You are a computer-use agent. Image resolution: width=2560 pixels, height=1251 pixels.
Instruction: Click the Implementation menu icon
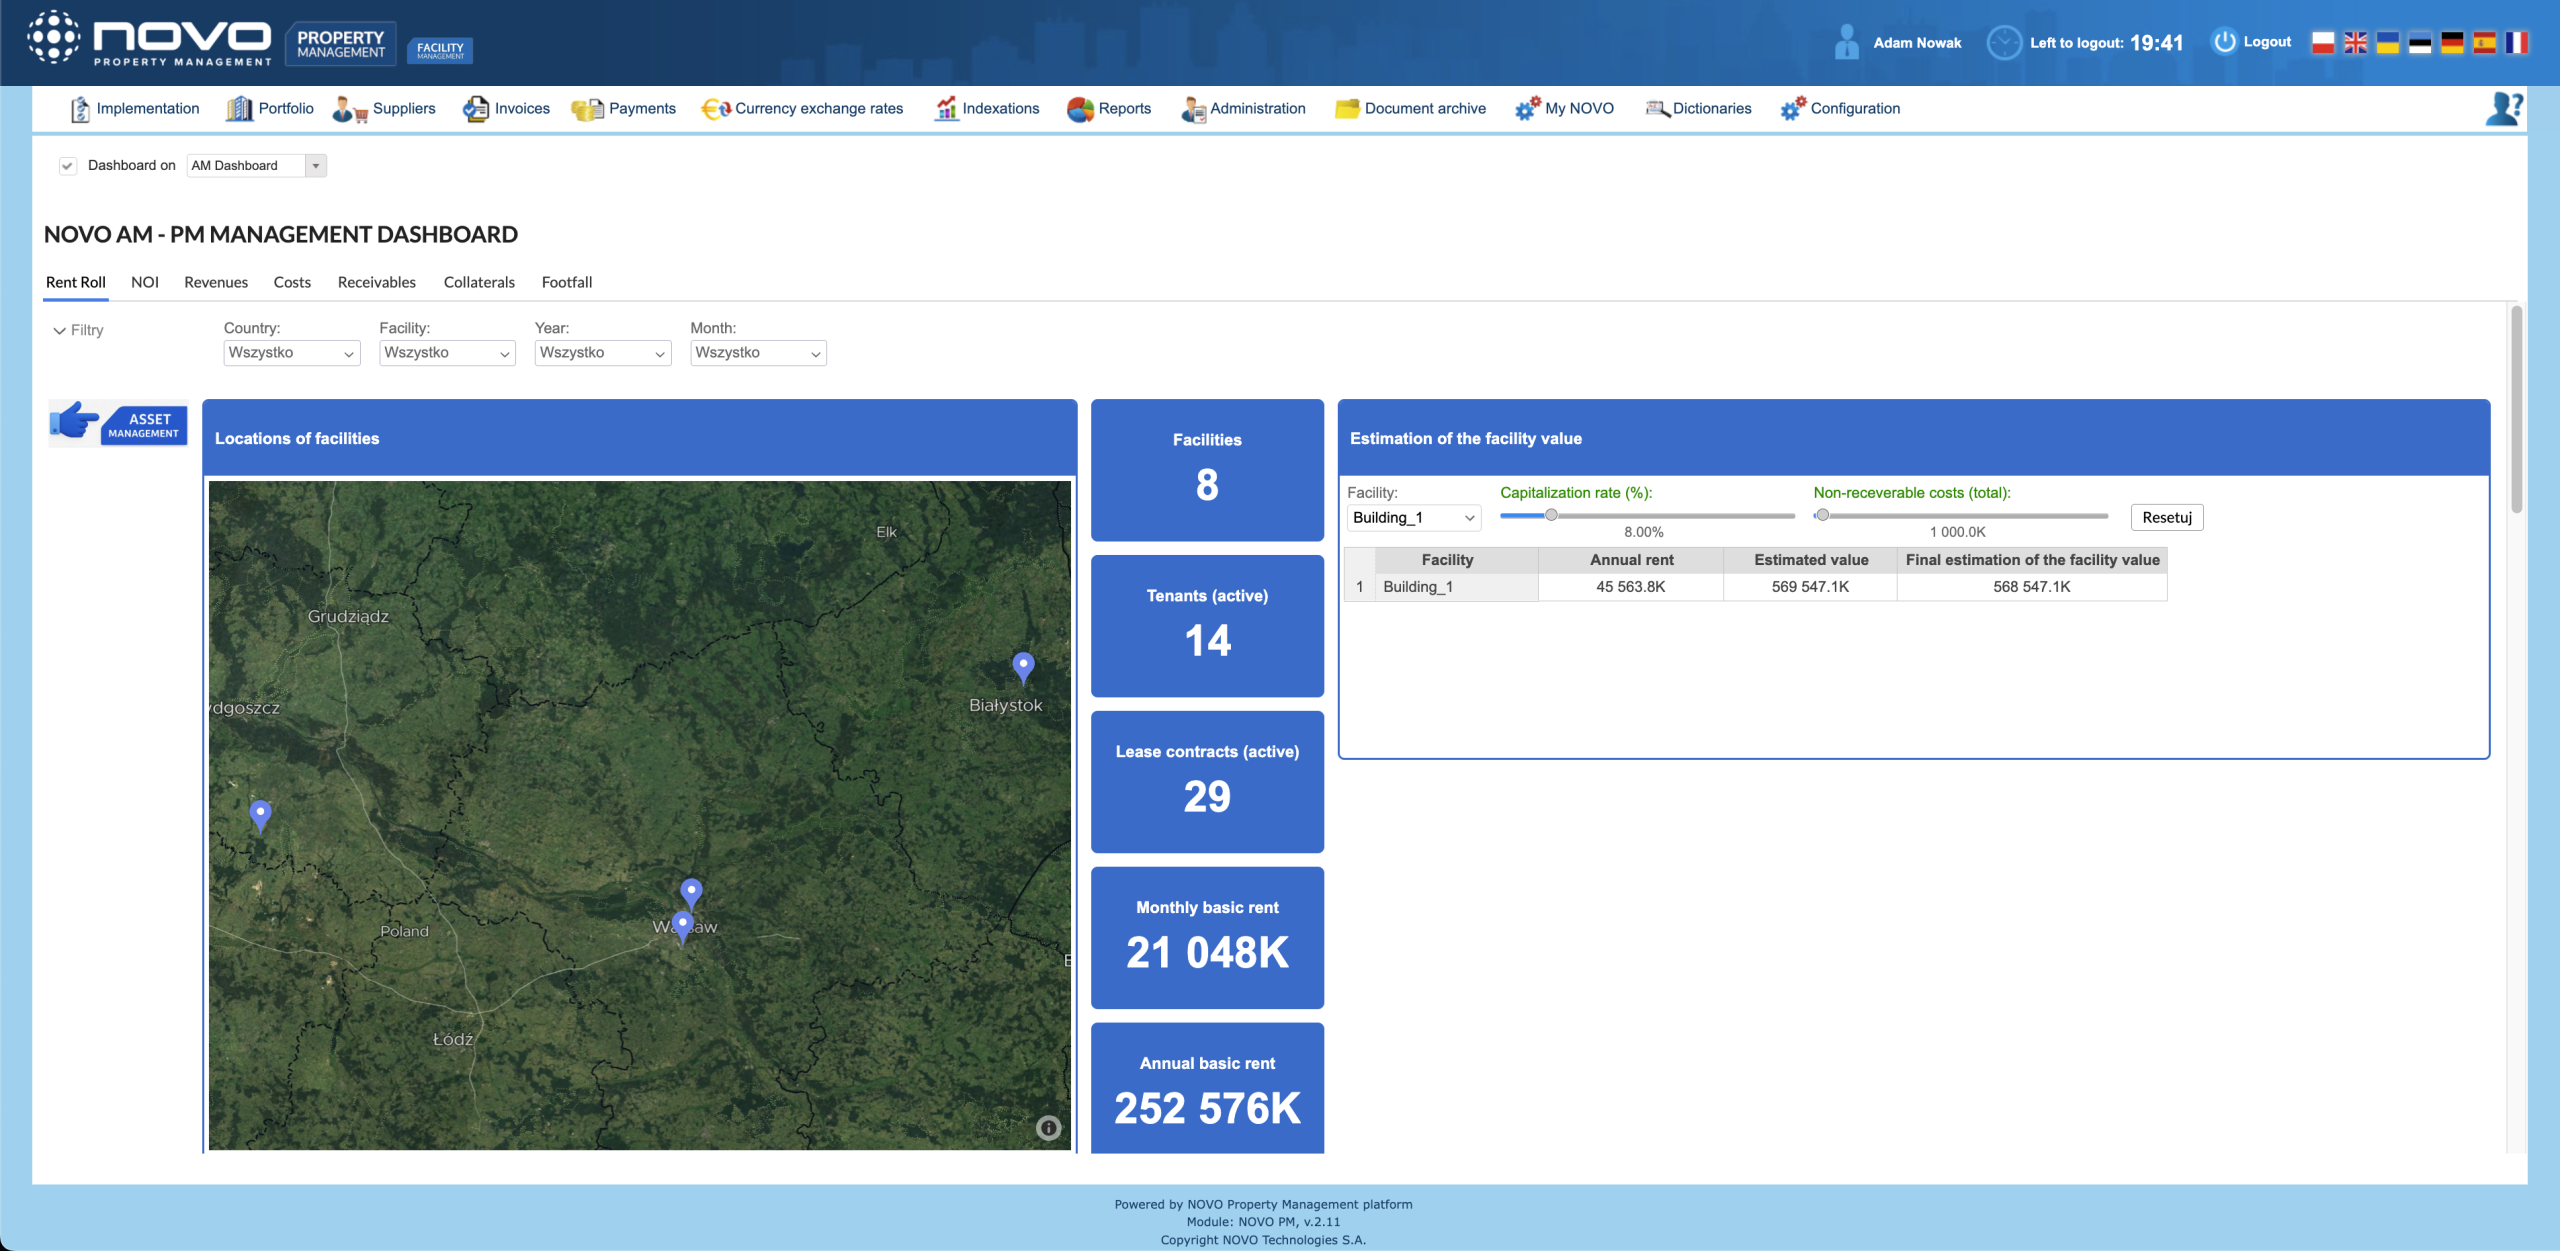[x=80, y=109]
